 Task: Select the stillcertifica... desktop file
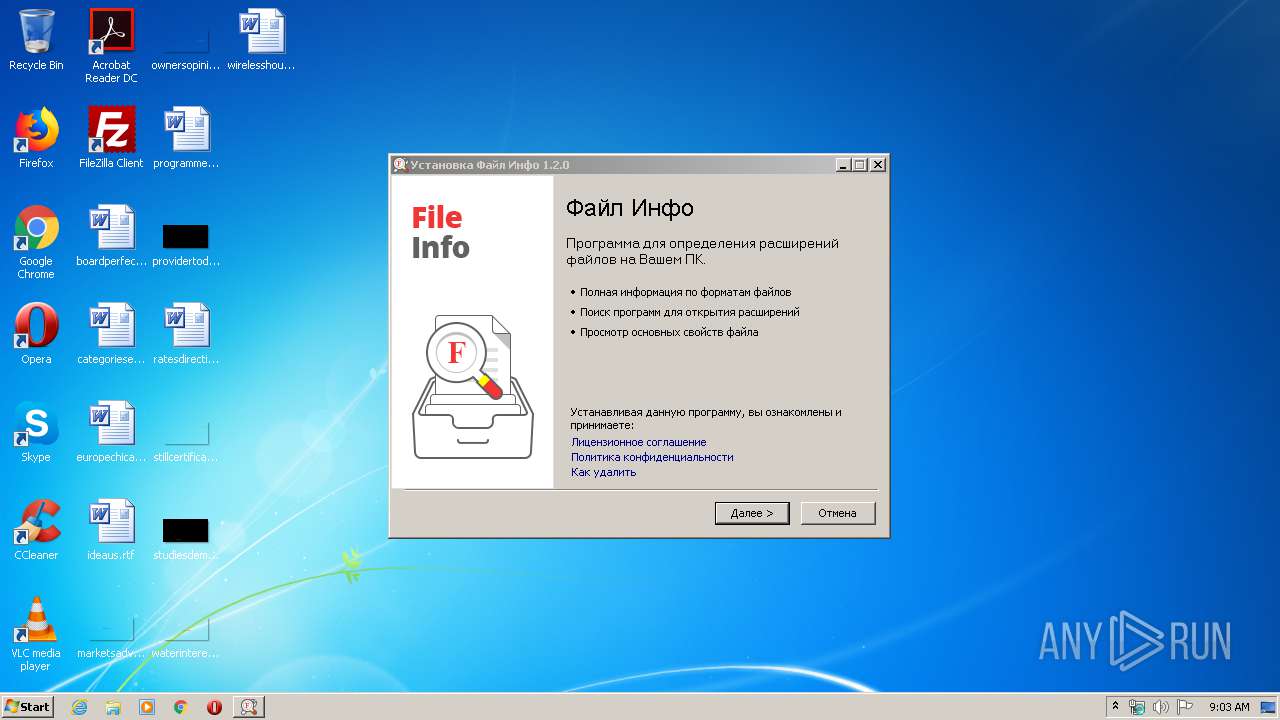(x=186, y=440)
